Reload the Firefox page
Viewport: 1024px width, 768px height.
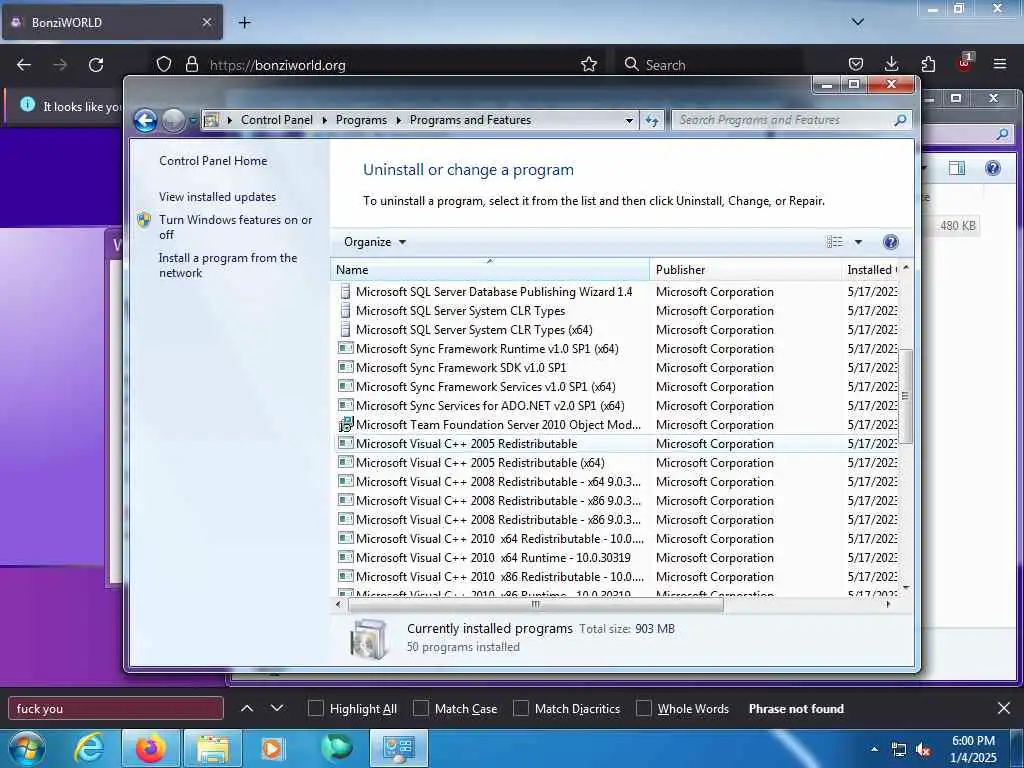click(96, 65)
